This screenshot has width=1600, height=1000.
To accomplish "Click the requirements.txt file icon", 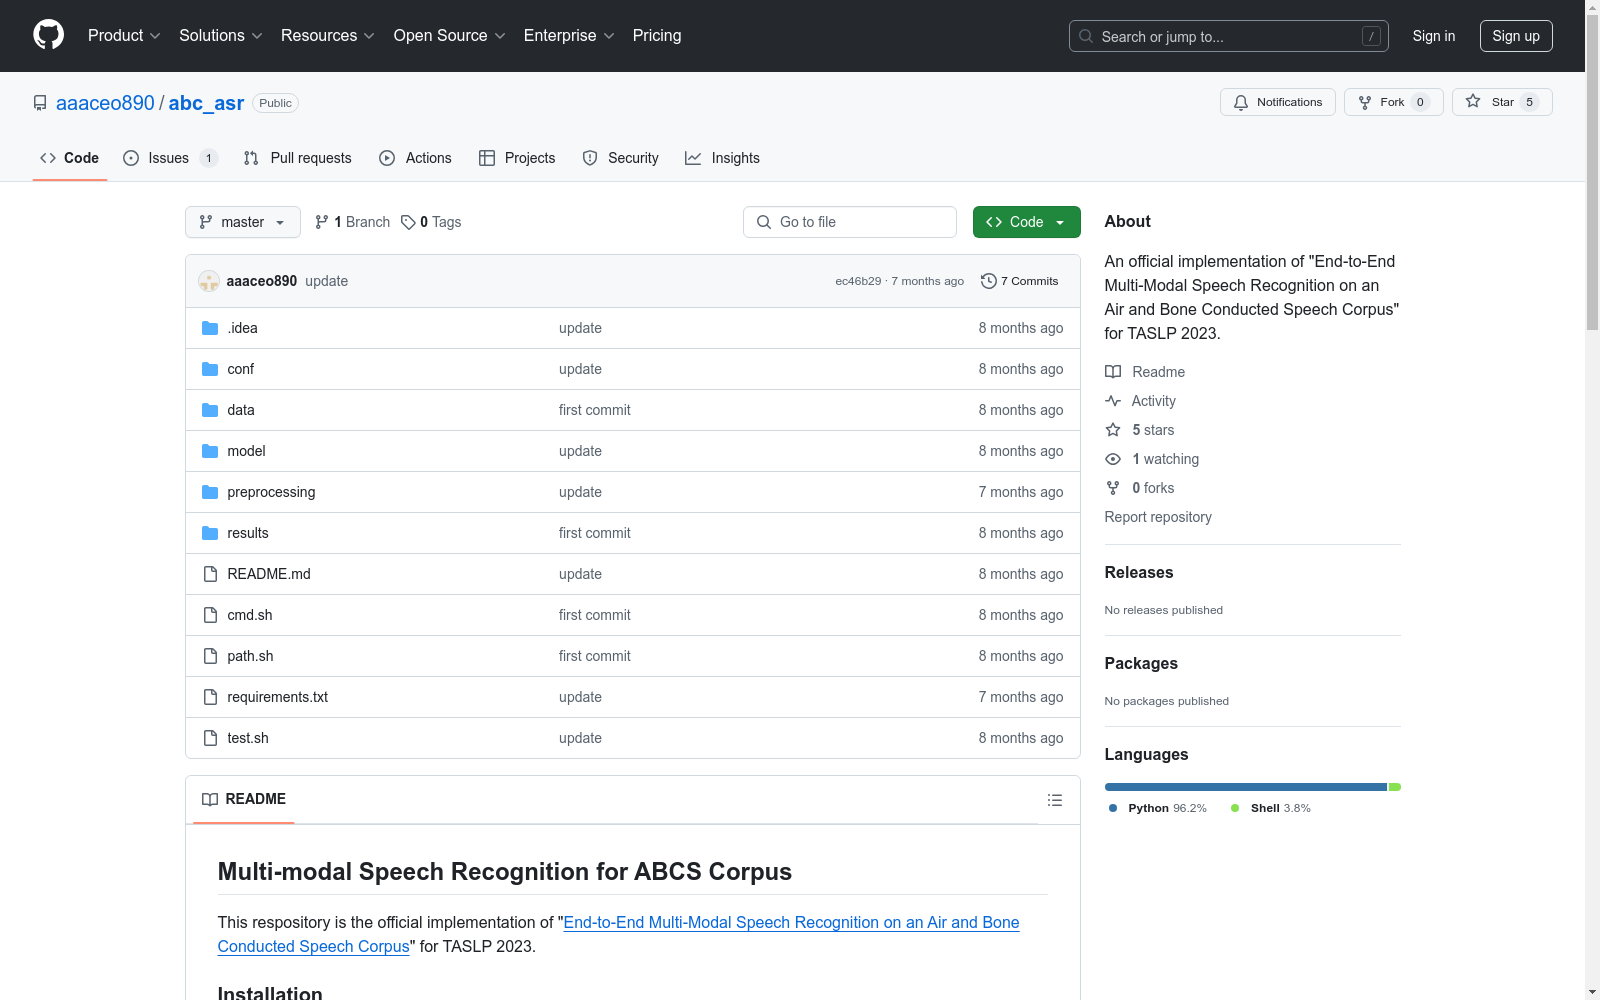I will [210, 697].
